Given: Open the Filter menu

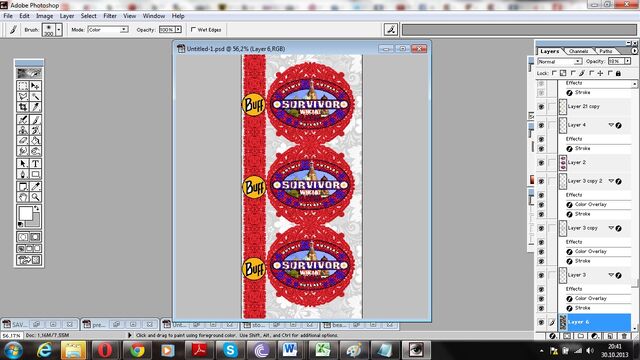Looking at the screenshot, I should pyautogui.click(x=110, y=16).
